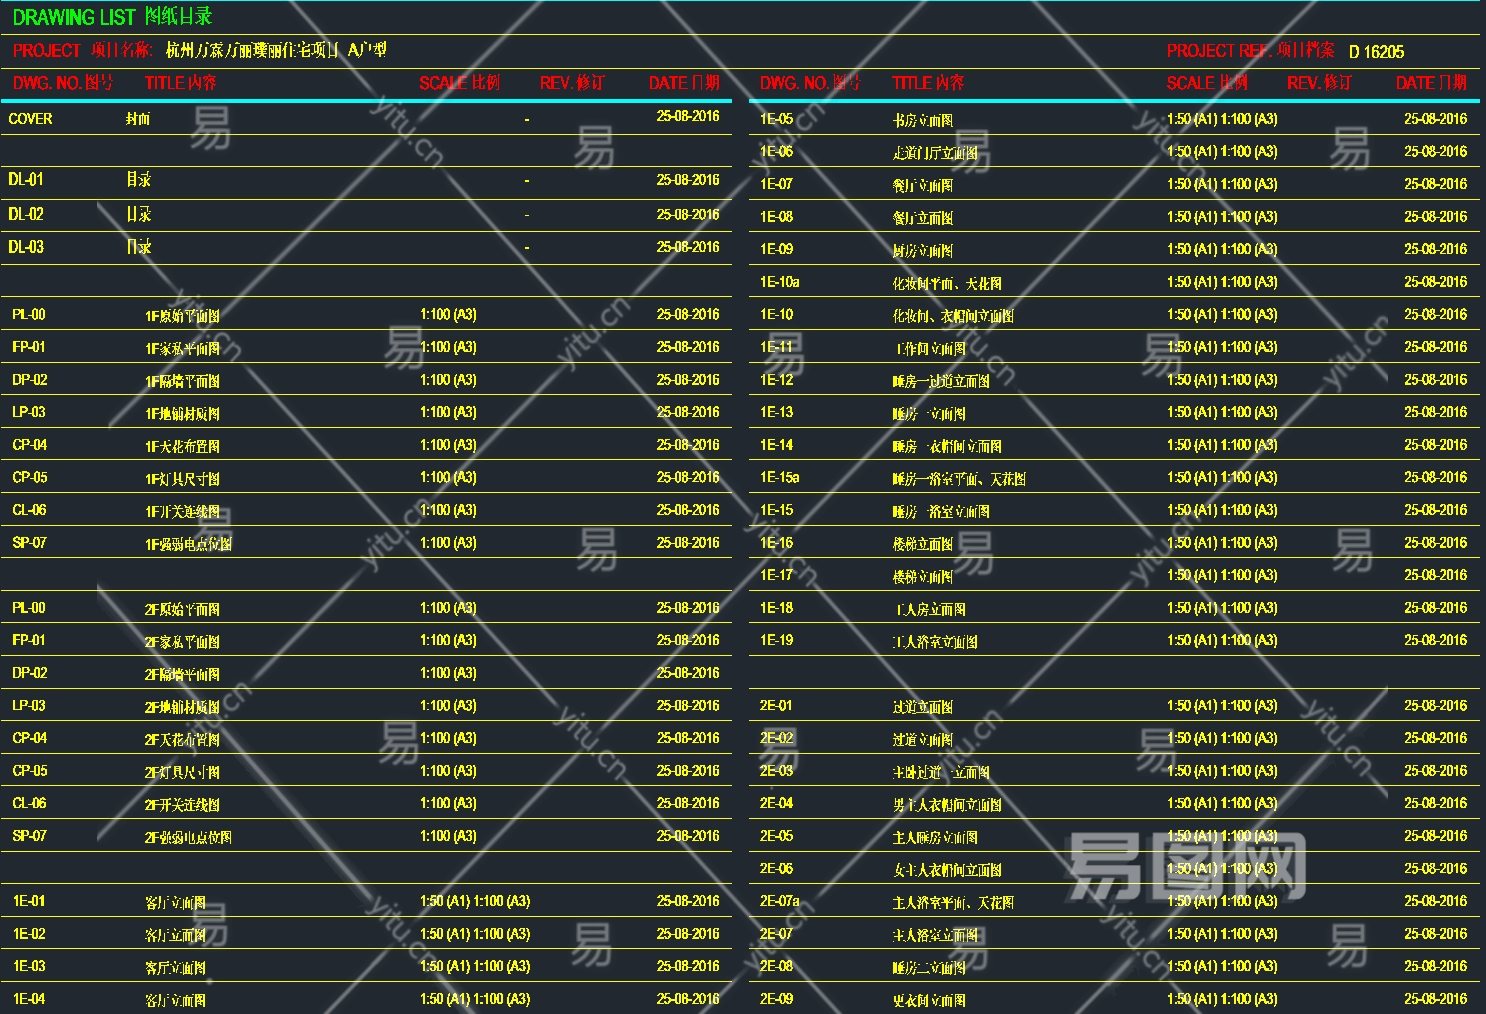Click the '2E-05' drawing number
The width and height of the screenshot is (1486, 1014).
click(x=776, y=836)
